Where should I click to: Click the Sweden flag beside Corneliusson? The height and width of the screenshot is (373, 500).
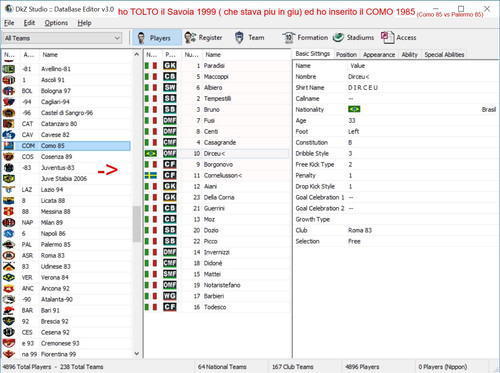[151, 175]
